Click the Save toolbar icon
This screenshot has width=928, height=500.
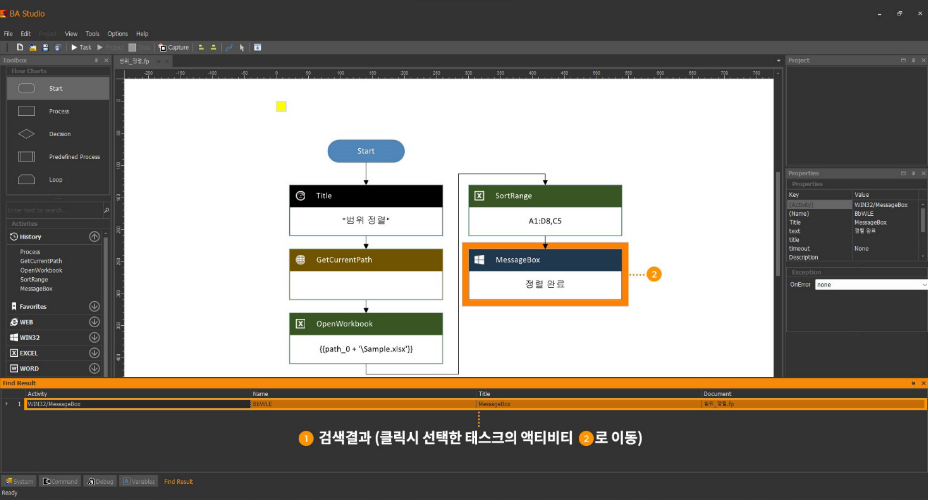point(45,47)
